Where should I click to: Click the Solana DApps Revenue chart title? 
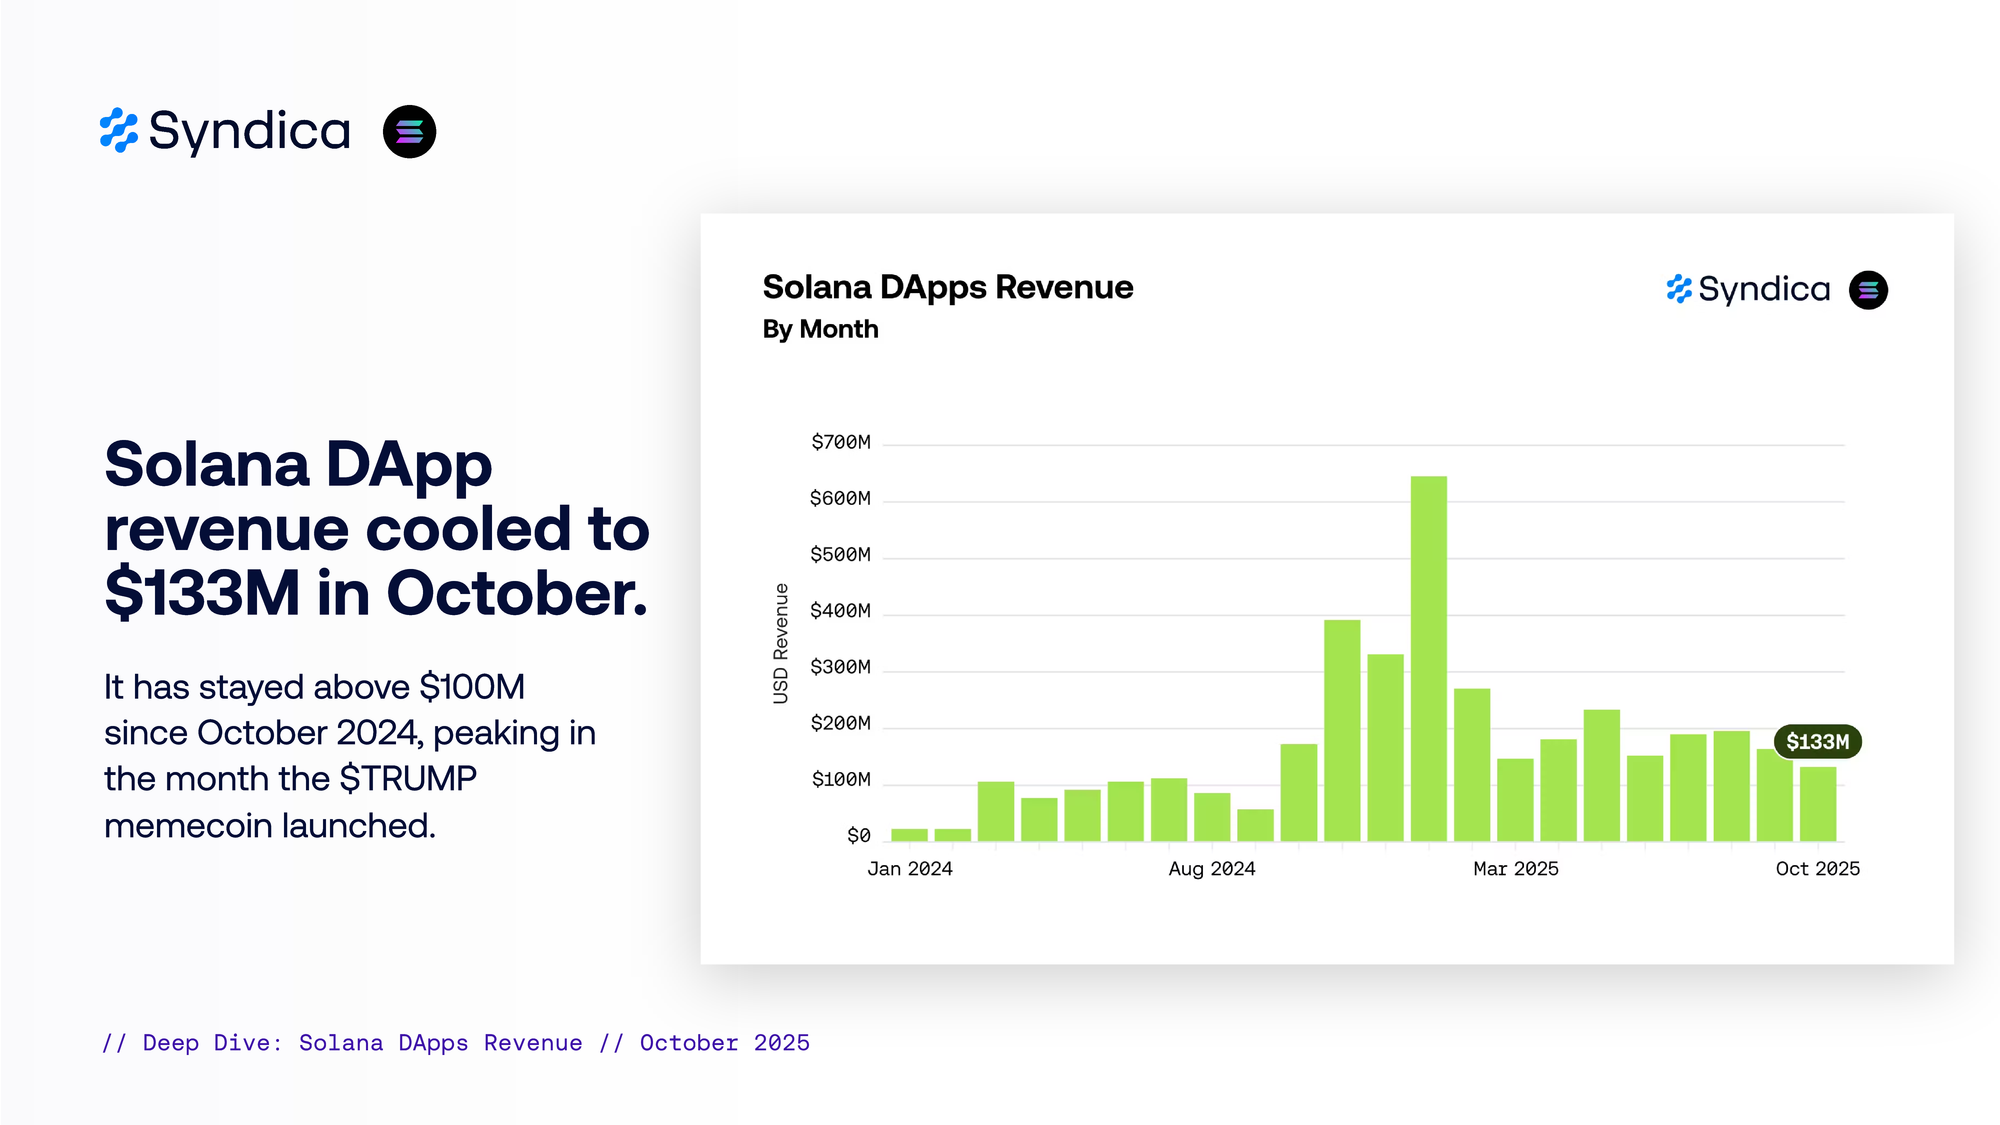[947, 288]
